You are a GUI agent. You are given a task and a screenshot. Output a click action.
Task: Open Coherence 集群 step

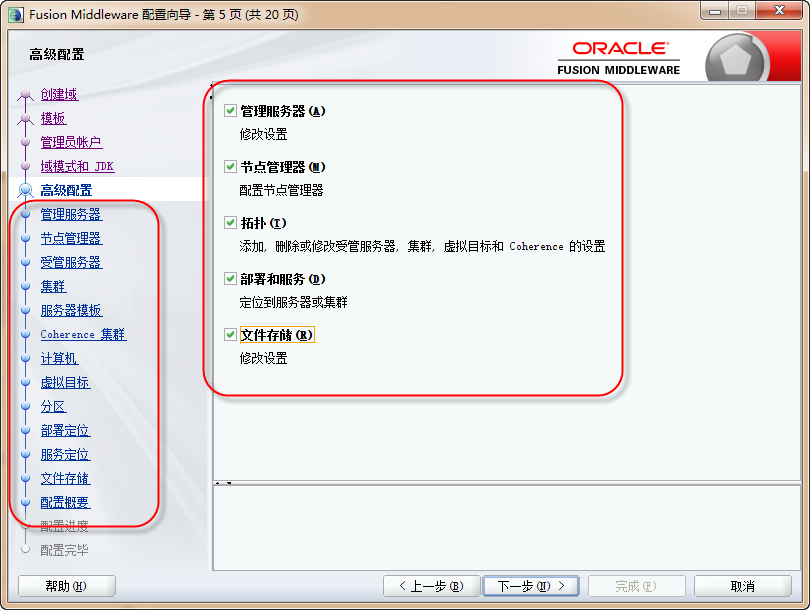click(x=83, y=335)
